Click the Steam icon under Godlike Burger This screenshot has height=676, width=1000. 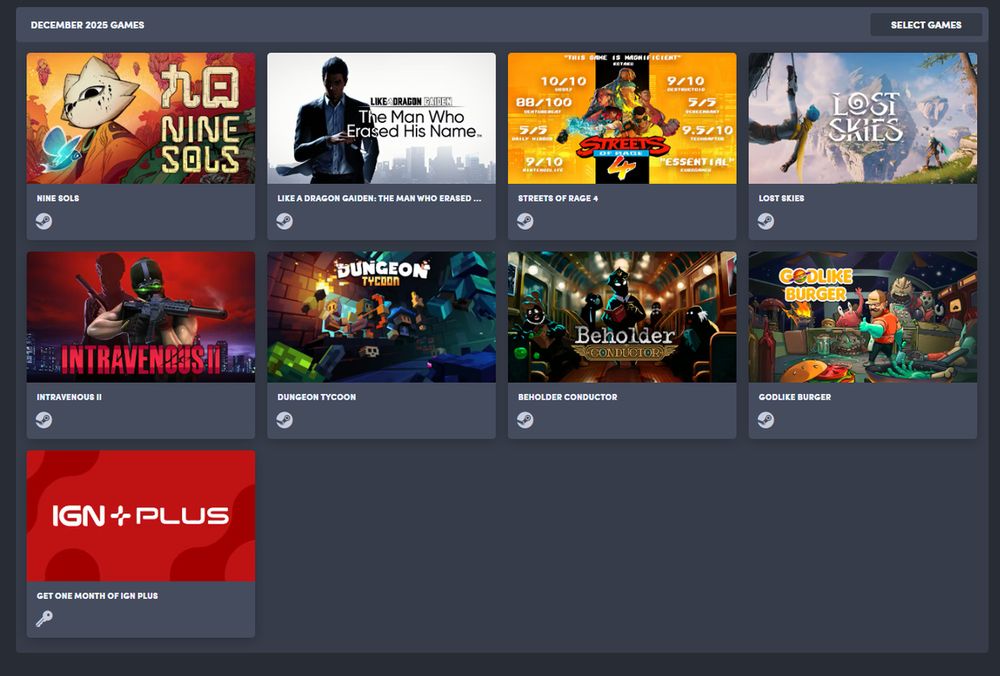click(766, 420)
